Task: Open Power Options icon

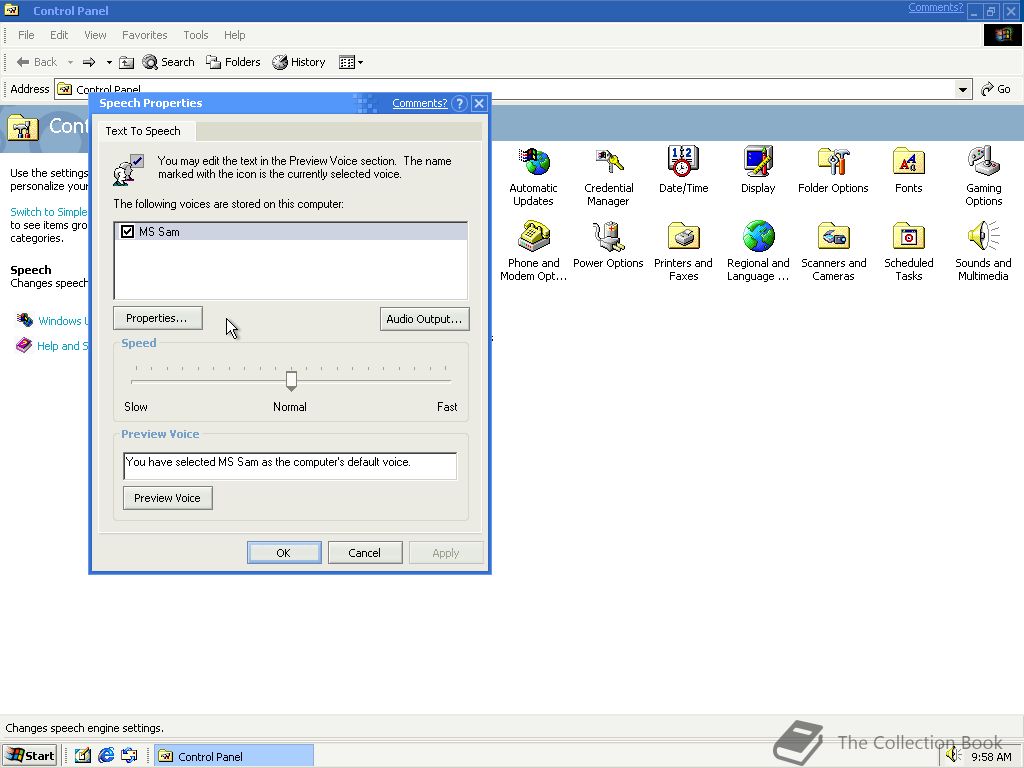Action: (608, 246)
